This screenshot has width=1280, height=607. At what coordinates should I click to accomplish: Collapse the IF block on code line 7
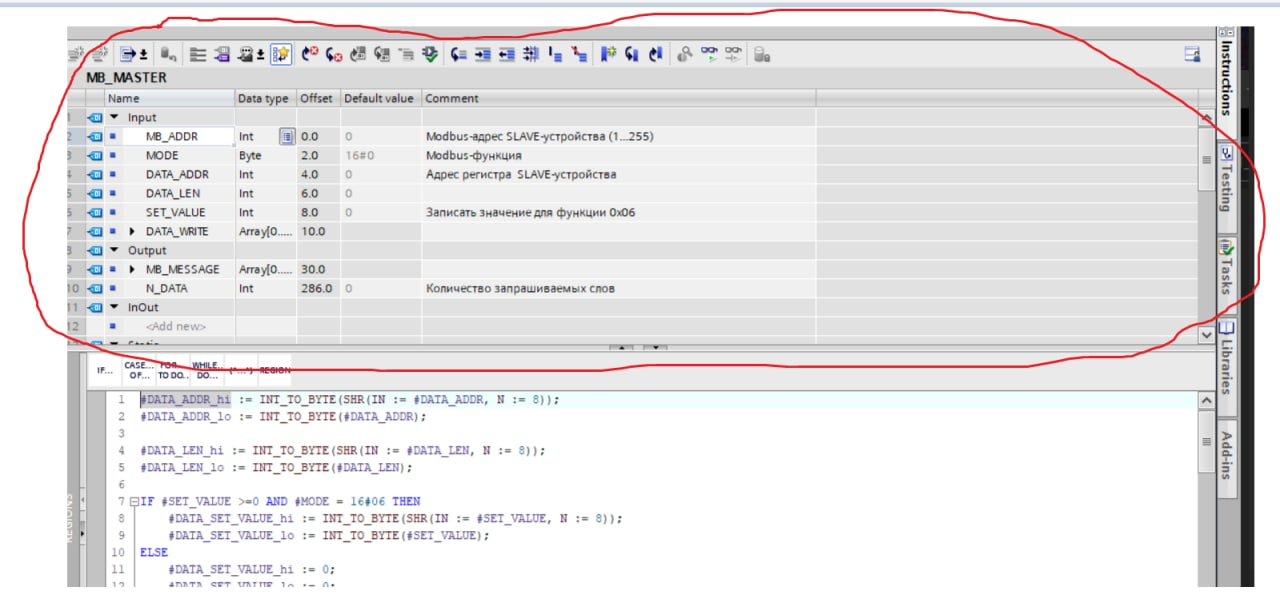[132, 501]
